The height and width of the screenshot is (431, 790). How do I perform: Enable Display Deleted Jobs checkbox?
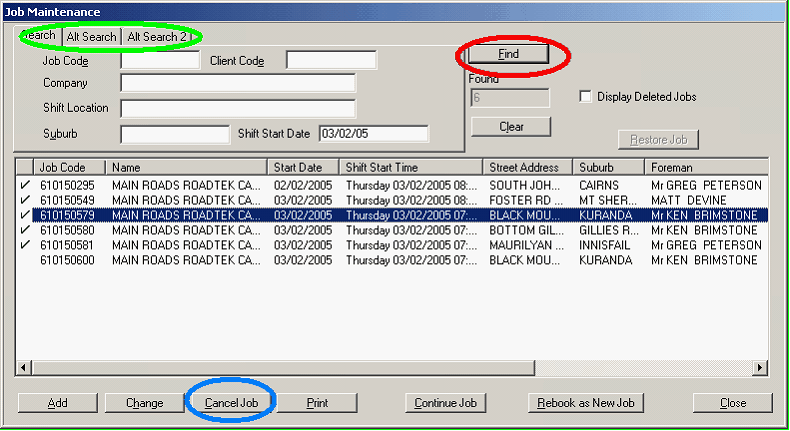pos(585,97)
